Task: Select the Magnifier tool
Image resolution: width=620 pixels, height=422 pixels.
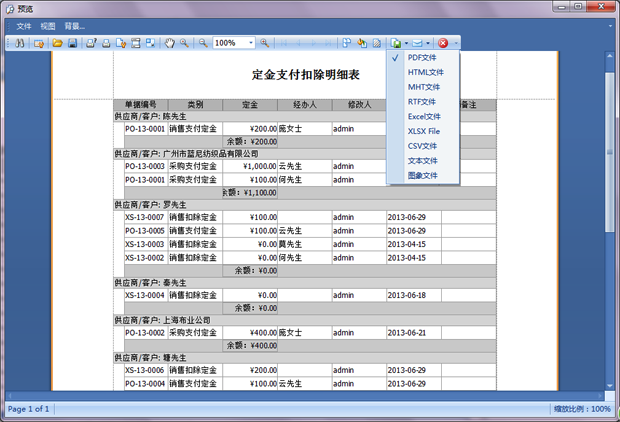Action: pyautogui.click(x=184, y=43)
